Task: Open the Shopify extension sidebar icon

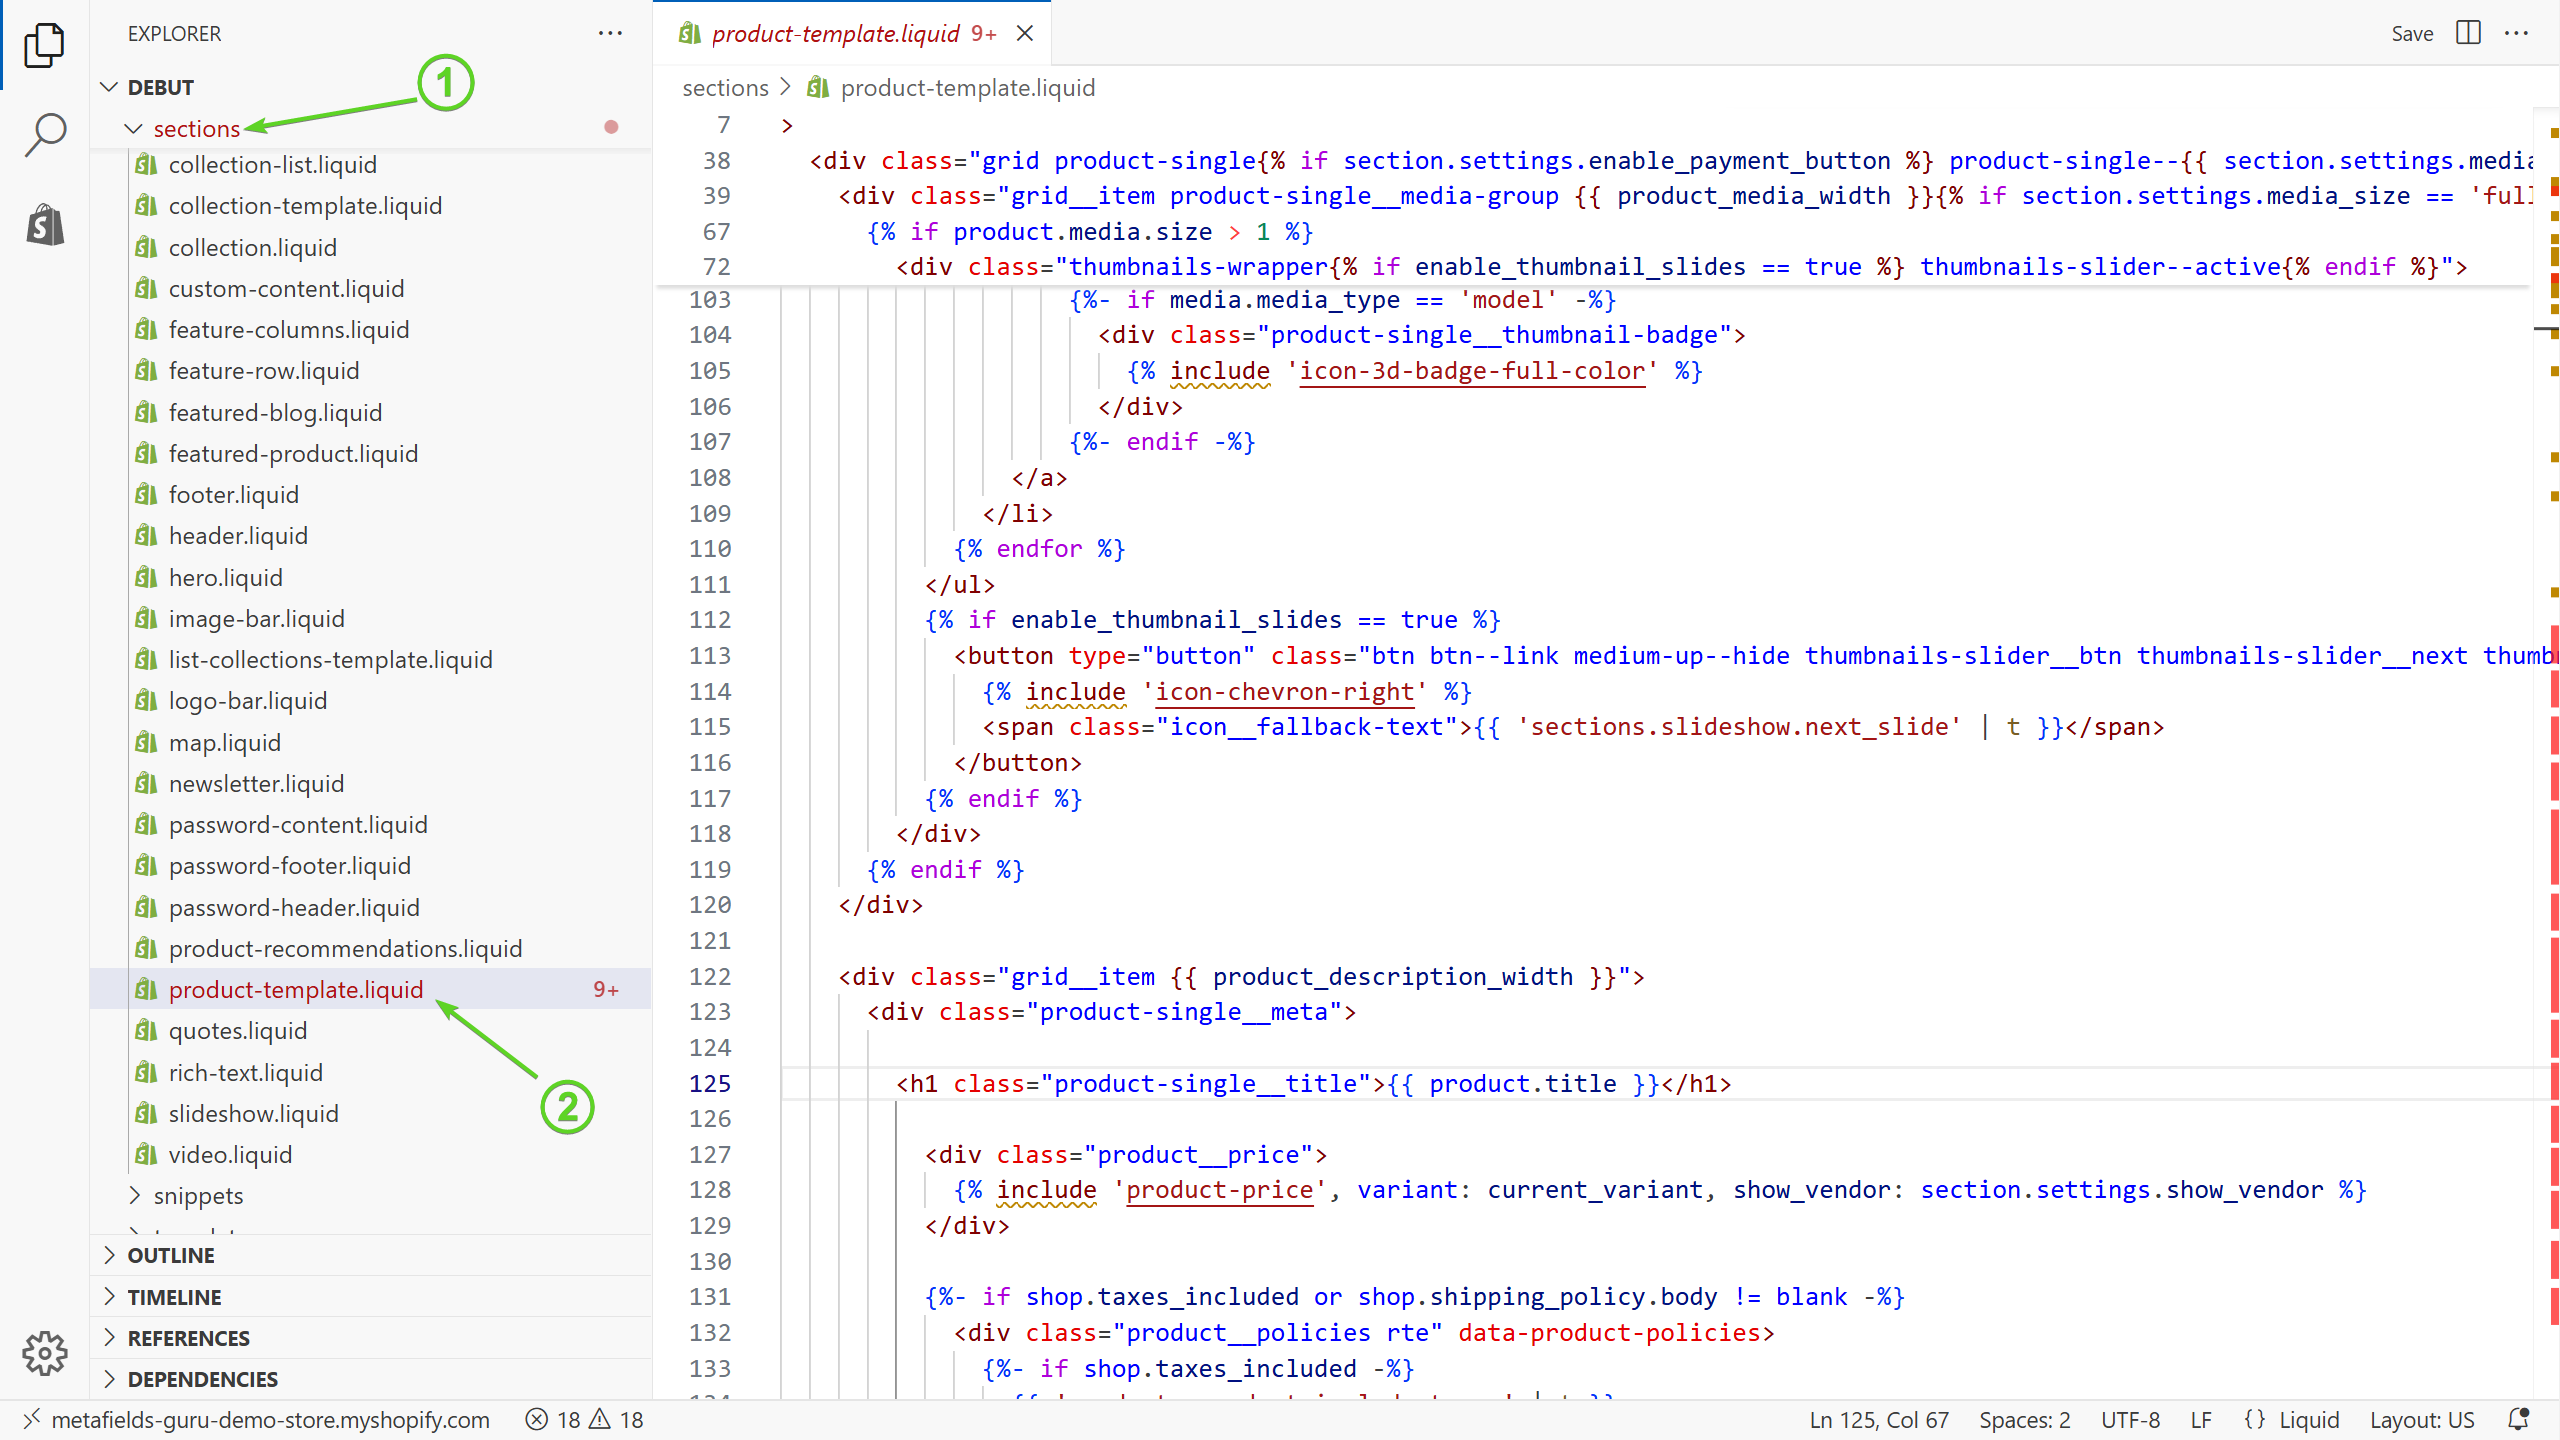Action: (x=44, y=224)
